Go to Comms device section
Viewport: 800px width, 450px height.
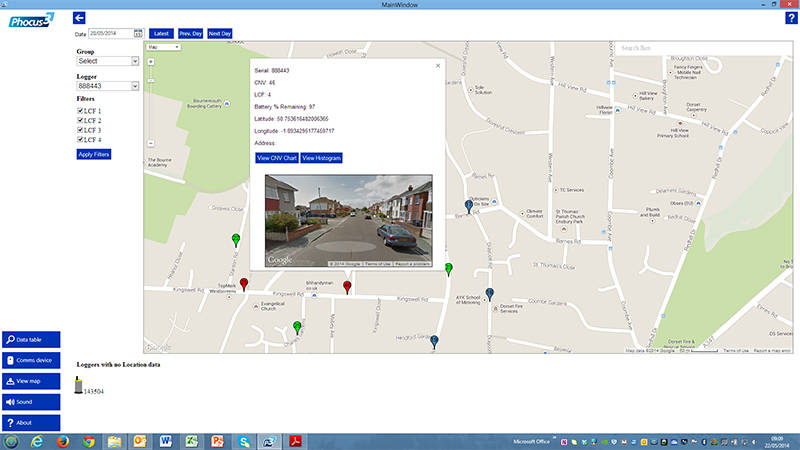31,360
